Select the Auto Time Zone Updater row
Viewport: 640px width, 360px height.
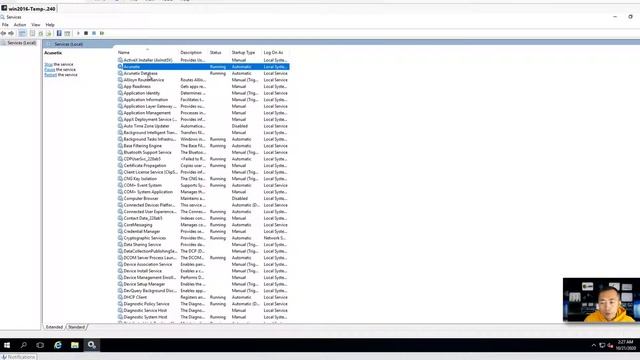pos(203,126)
